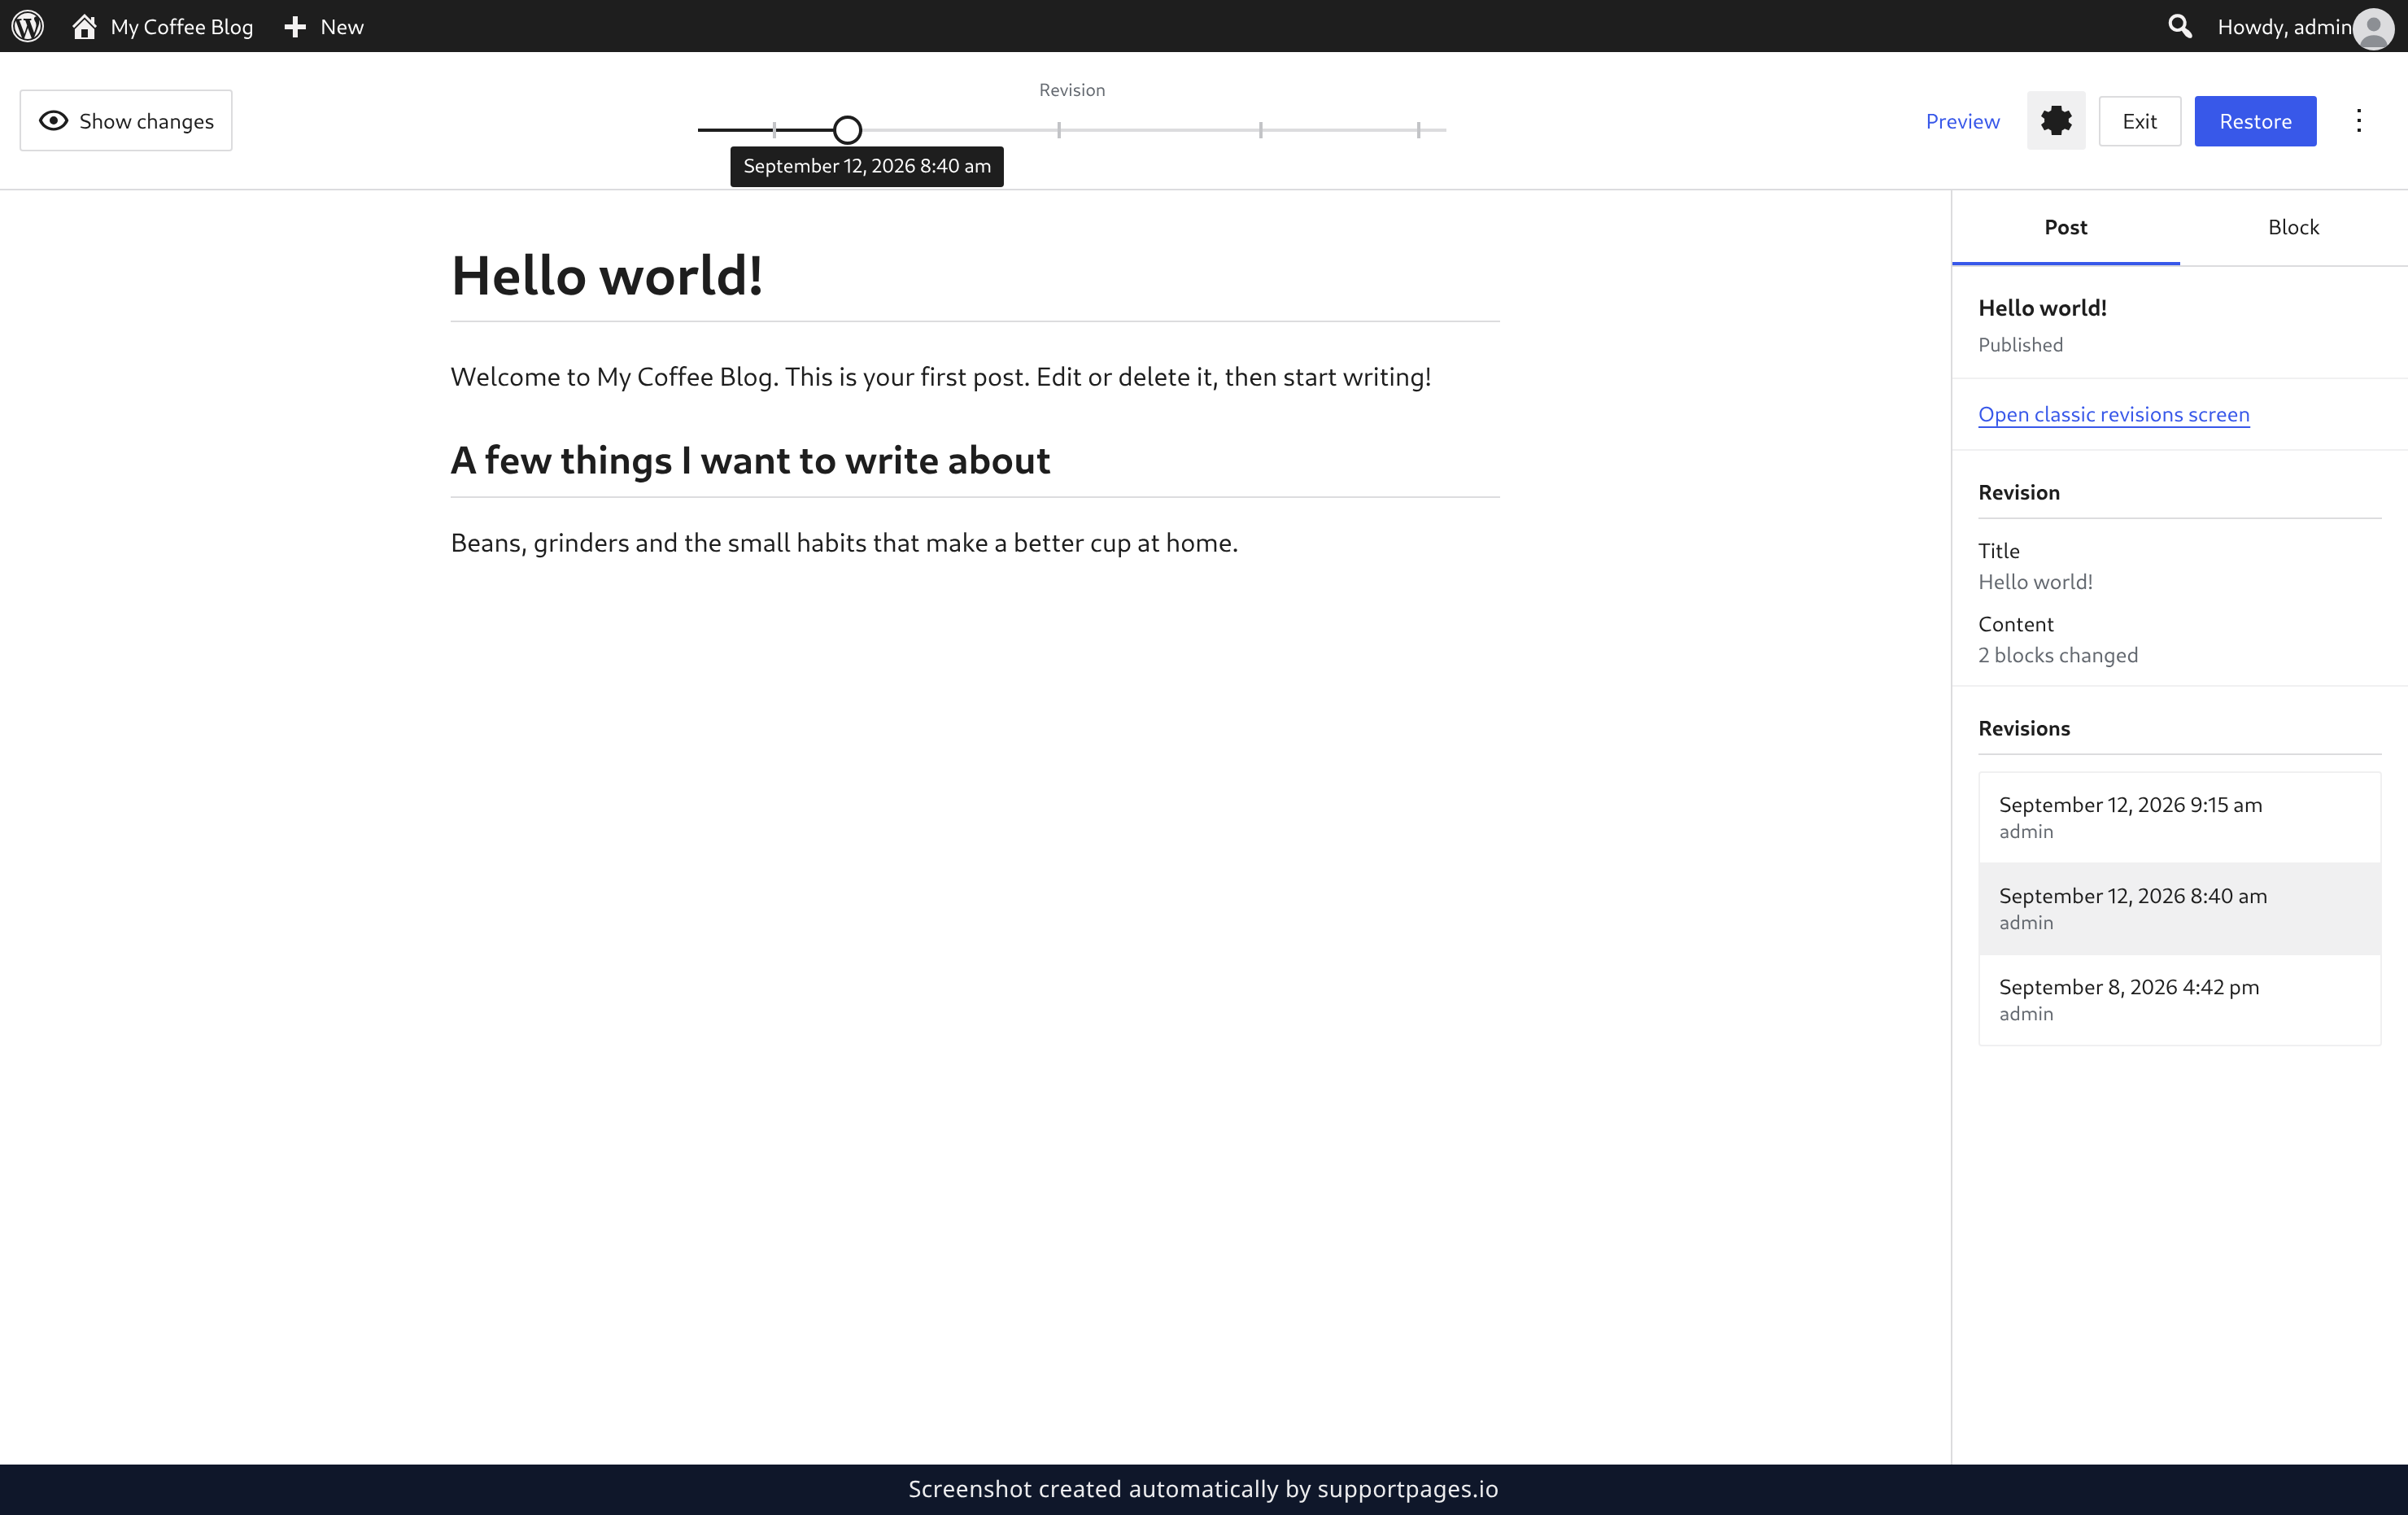The image size is (2408, 1515).
Task: Click the revision slider handle
Action: coord(847,130)
